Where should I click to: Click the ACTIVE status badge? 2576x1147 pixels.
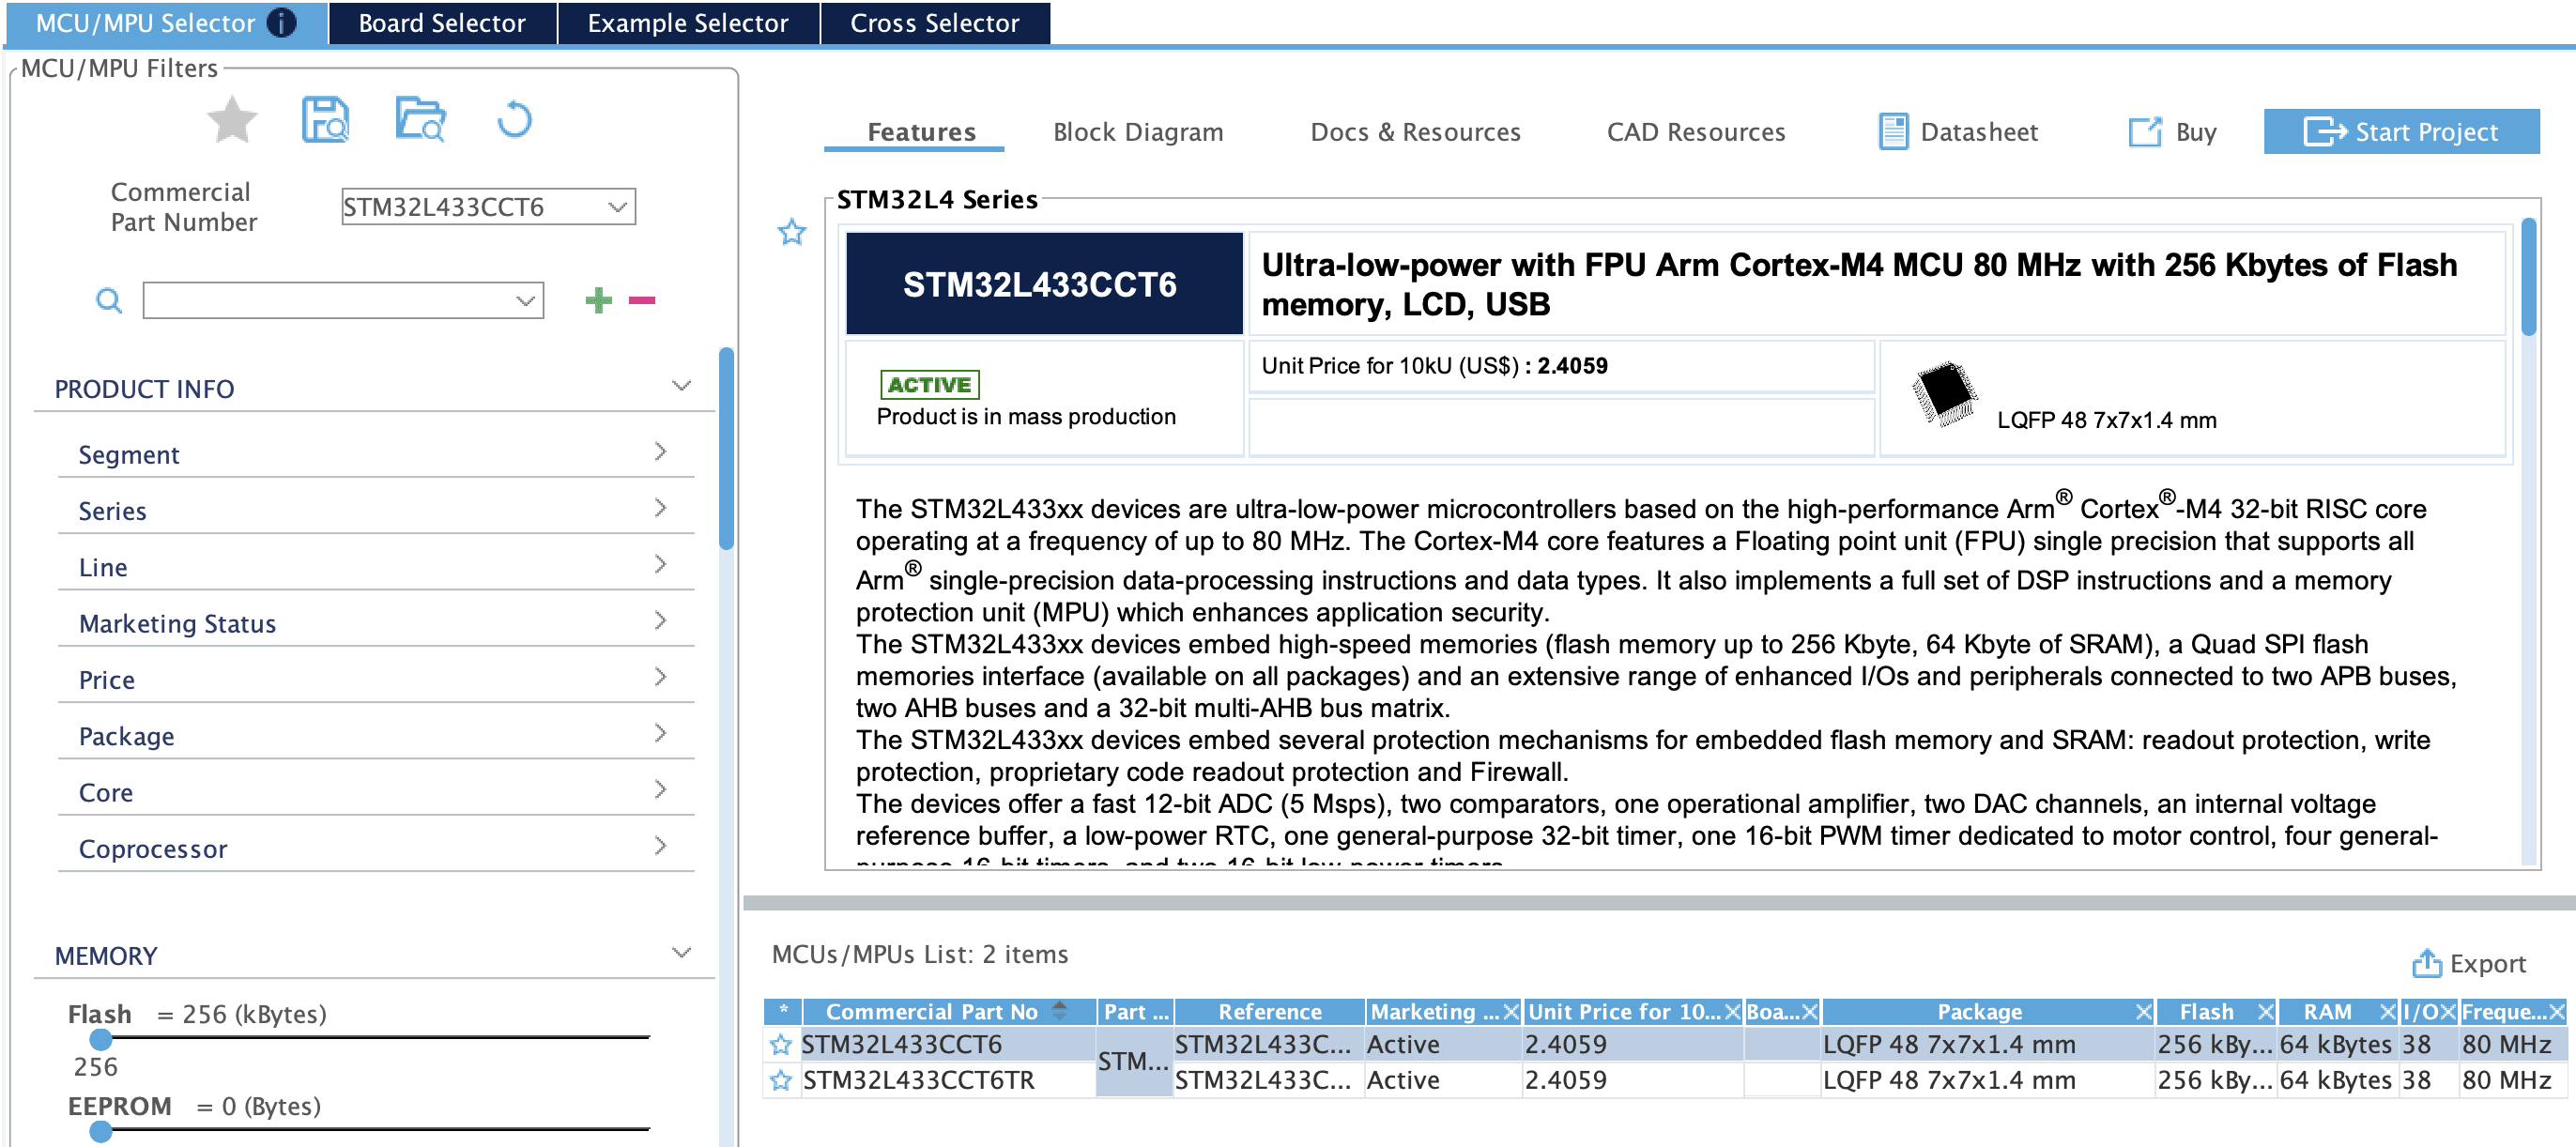coord(929,385)
